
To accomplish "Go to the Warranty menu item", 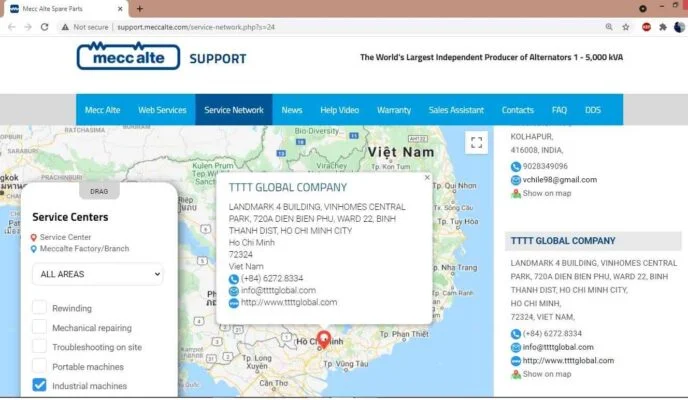I will [x=393, y=110].
